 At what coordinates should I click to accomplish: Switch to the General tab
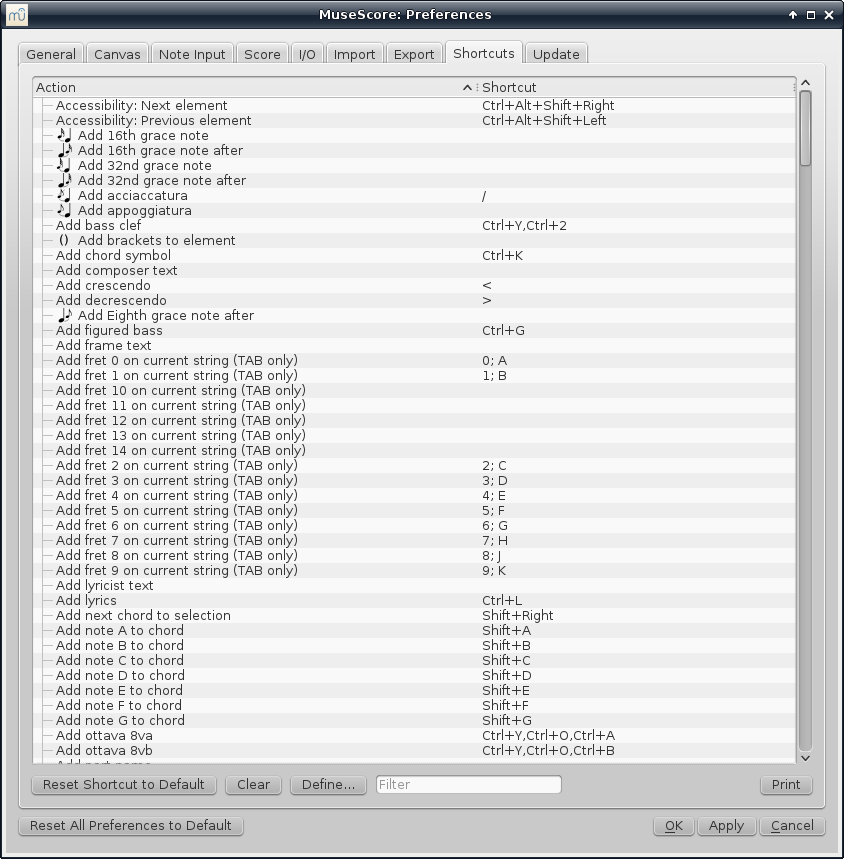[51, 54]
